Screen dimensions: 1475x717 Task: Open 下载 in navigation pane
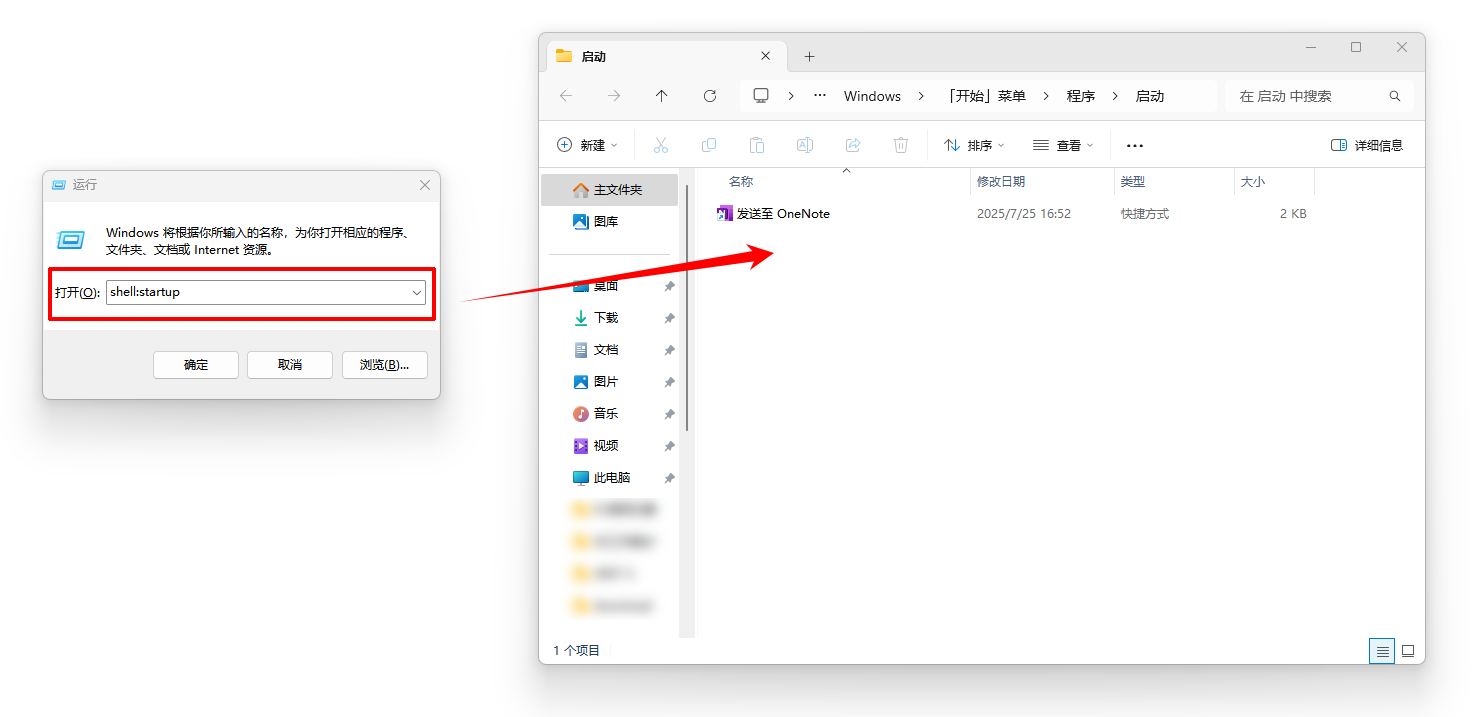(x=610, y=318)
